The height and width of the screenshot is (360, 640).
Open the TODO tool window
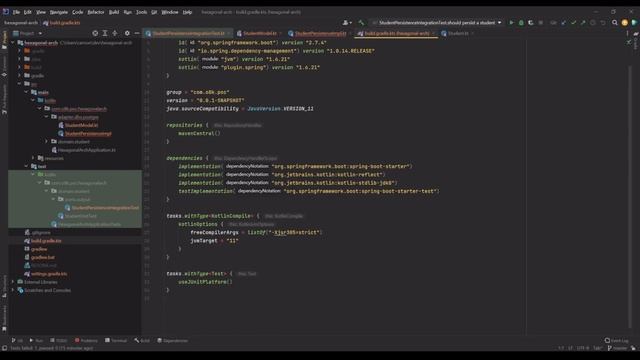(59, 340)
